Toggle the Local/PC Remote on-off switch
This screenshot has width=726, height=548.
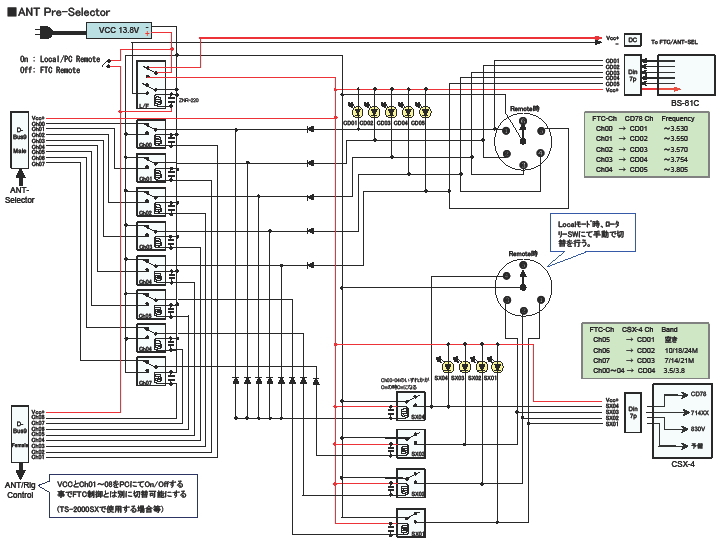(107, 63)
